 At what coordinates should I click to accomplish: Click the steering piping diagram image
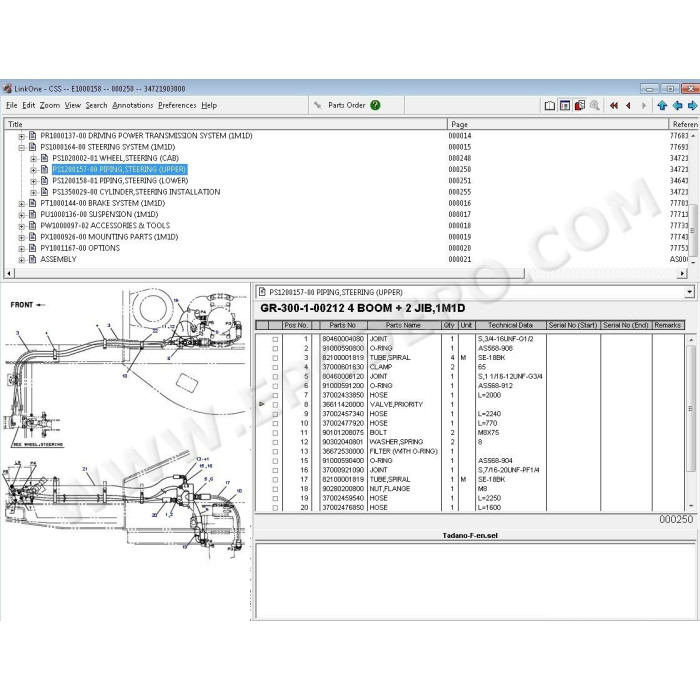click(125, 424)
